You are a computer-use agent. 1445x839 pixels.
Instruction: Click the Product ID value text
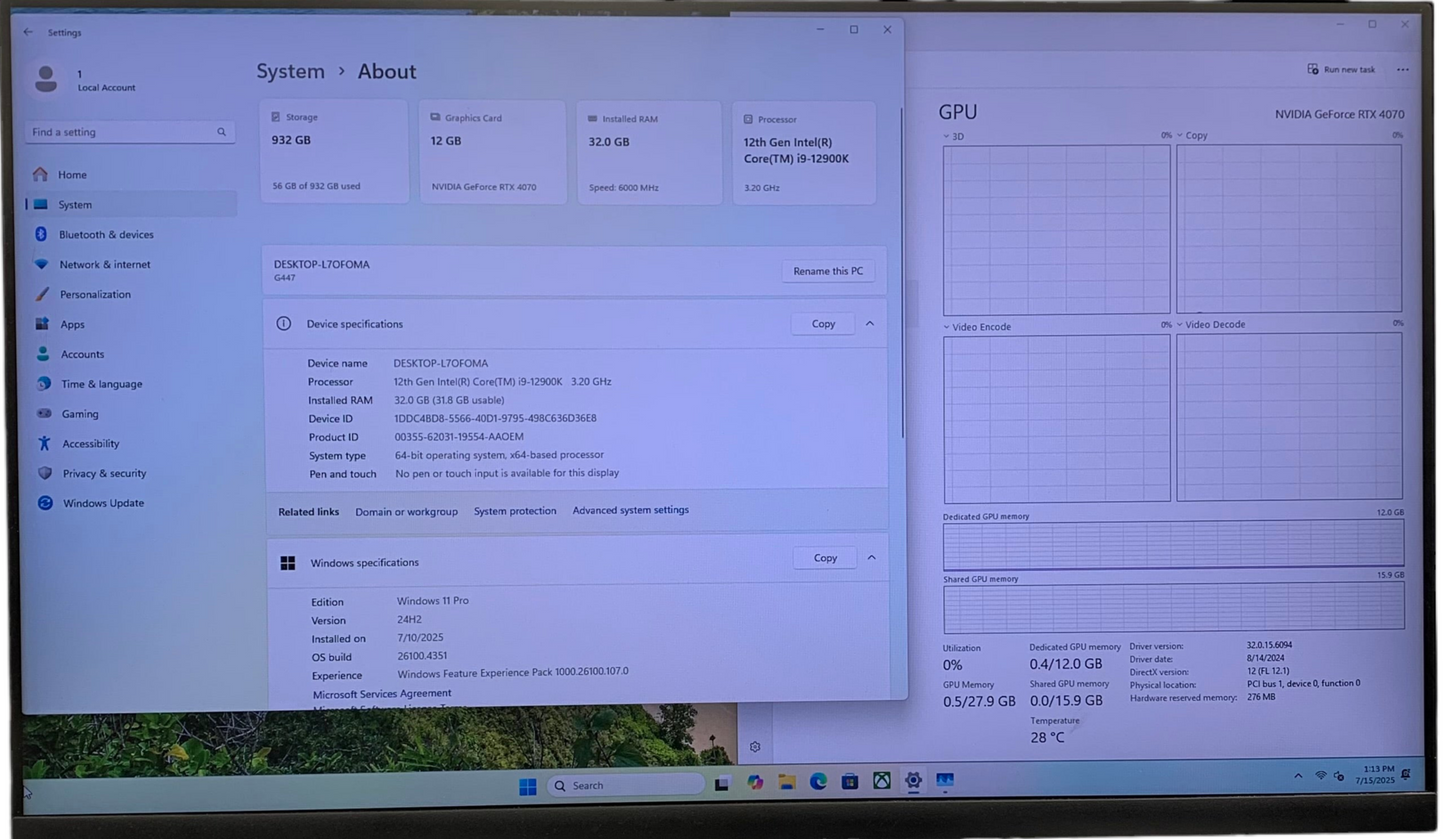(459, 437)
